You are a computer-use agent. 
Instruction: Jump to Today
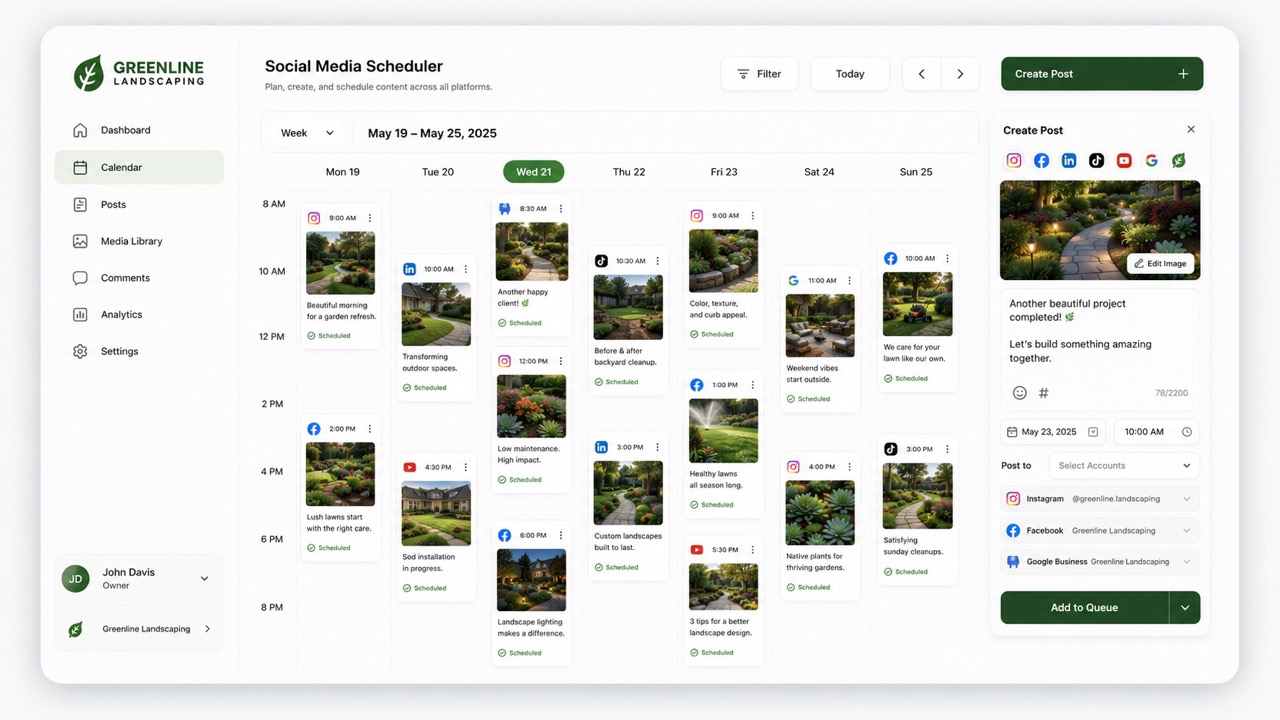pos(850,74)
